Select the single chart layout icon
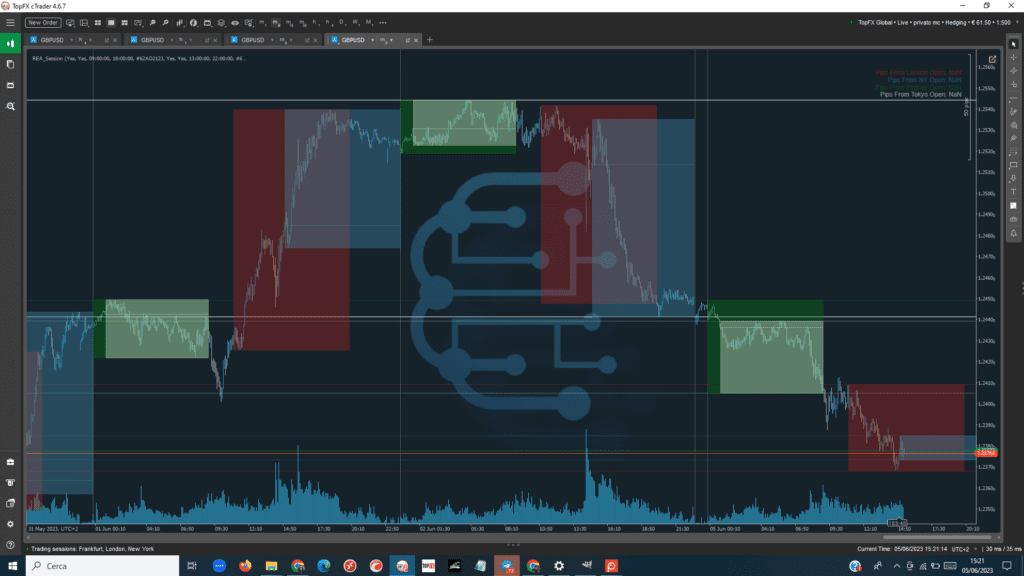The height and width of the screenshot is (576, 1024). [111, 23]
